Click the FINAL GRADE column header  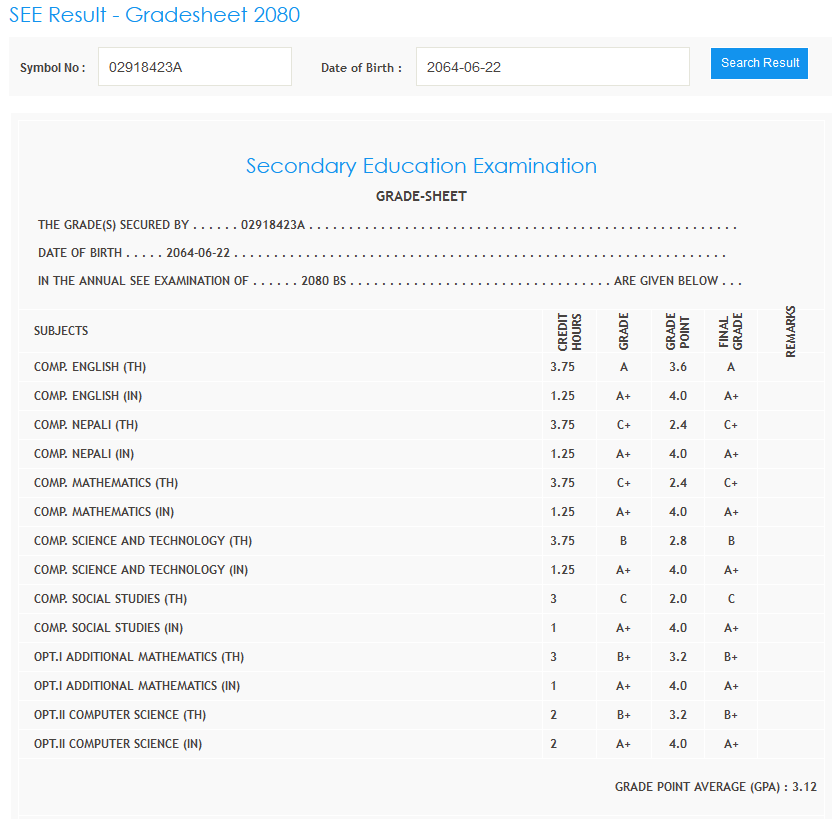pos(731,332)
